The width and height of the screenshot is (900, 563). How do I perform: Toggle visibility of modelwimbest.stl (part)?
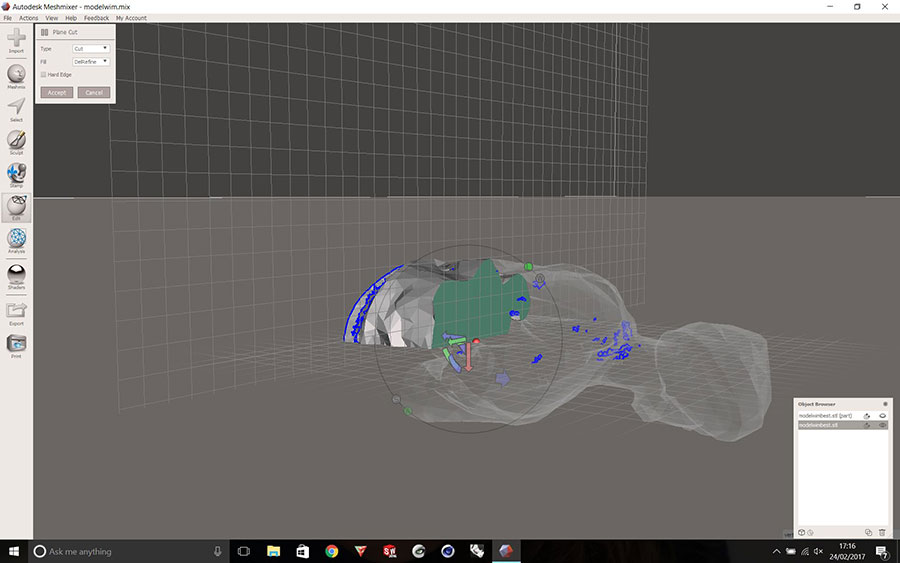tap(883, 416)
